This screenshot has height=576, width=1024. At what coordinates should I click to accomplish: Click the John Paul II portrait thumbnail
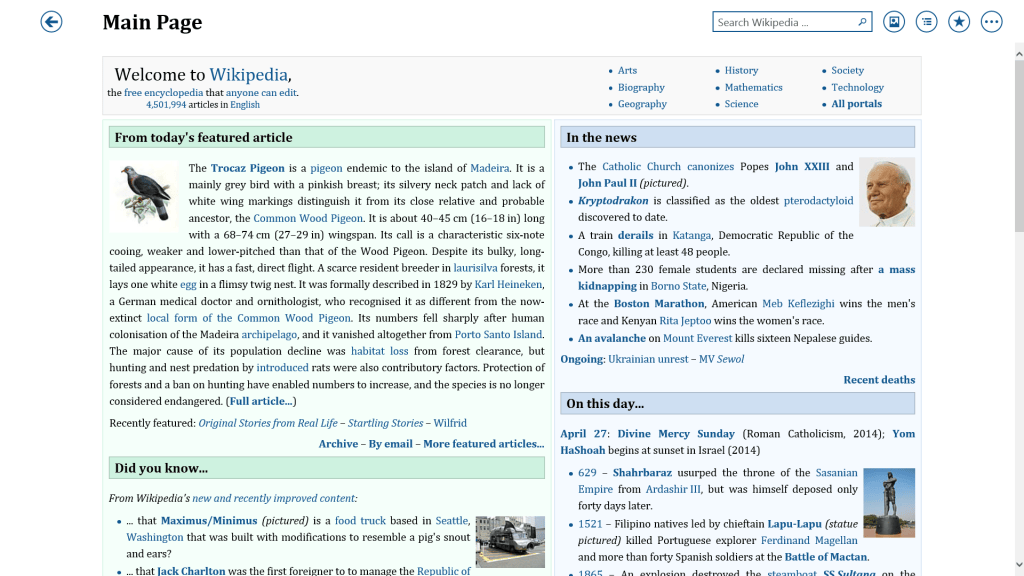pos(887,192)
